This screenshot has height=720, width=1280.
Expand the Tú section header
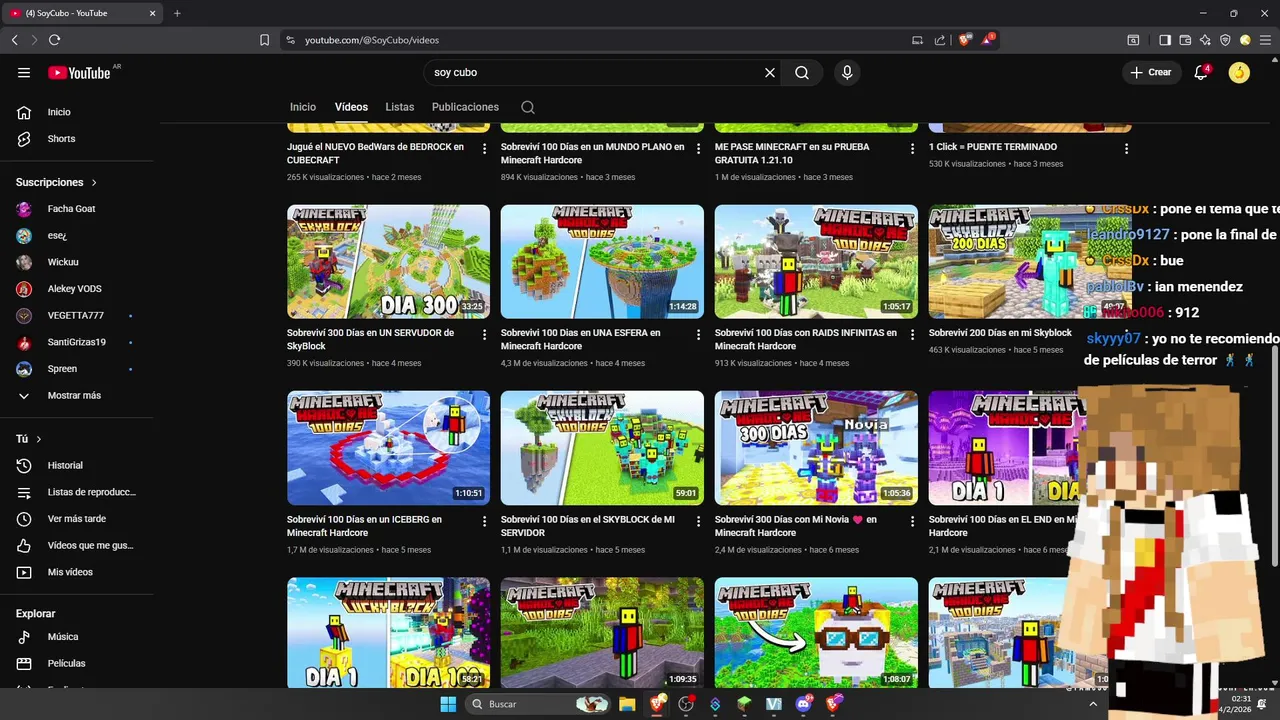29,439
